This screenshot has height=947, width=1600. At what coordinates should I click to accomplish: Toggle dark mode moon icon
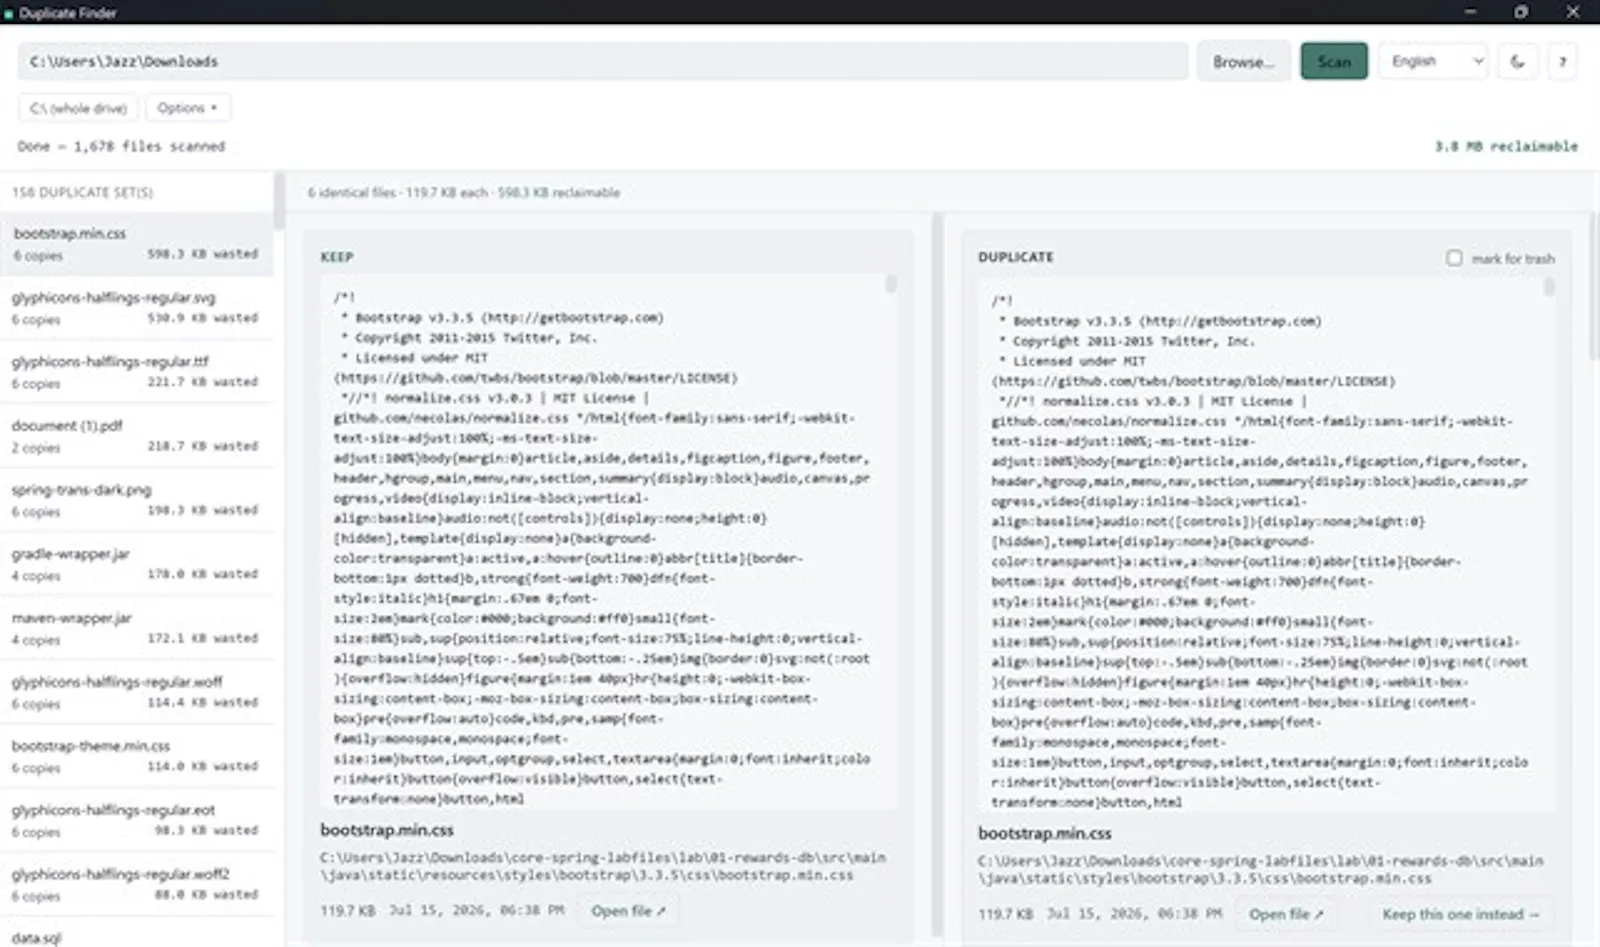1517,62
